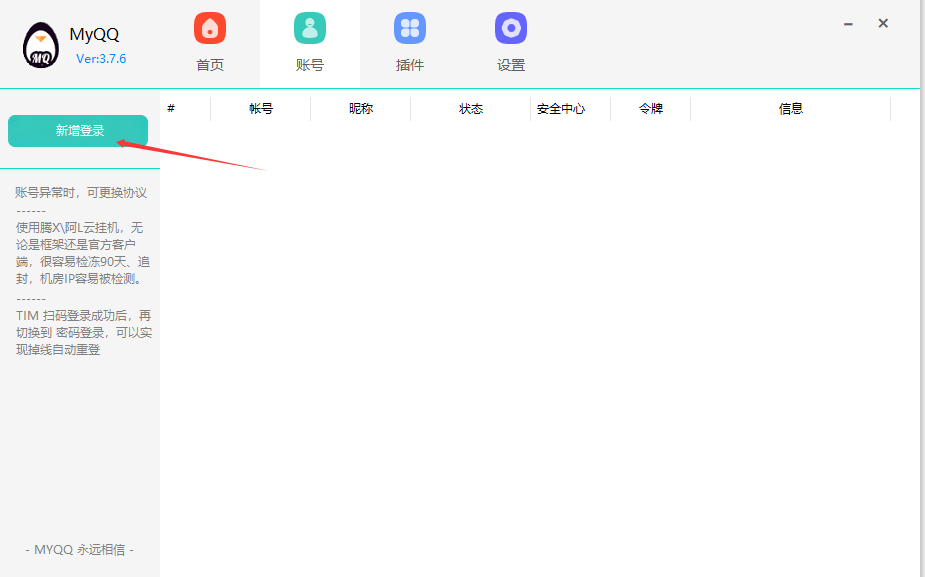The image size is (925, 577).
Task: Sort by the 帐号 column header
Action: [261, 109]
